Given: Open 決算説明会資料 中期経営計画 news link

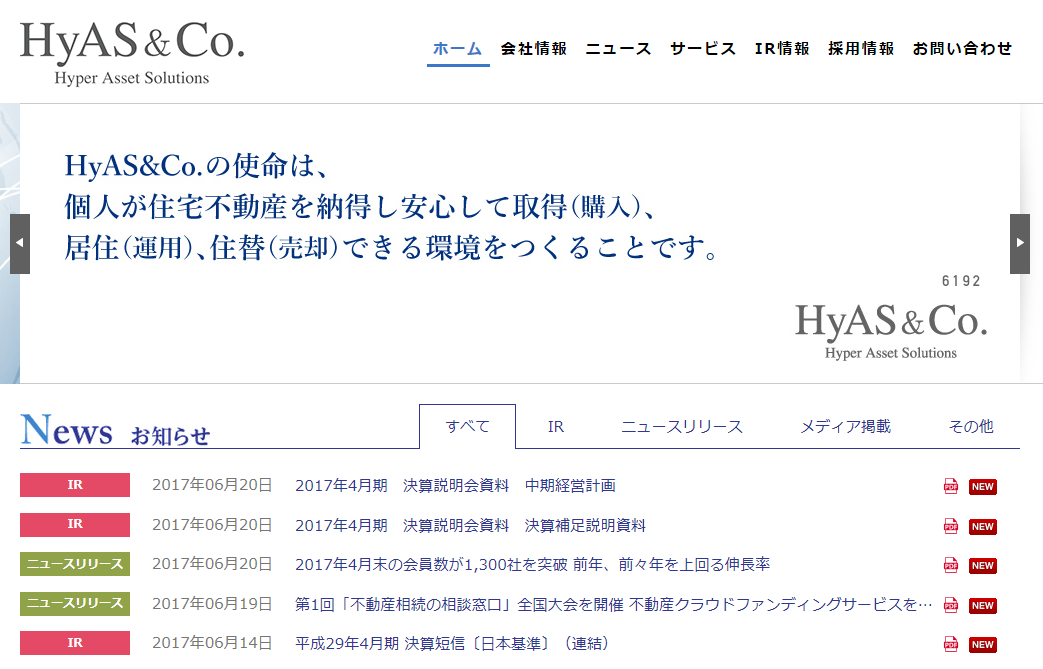Looking at the screenshot, I should tap(455, 486).
